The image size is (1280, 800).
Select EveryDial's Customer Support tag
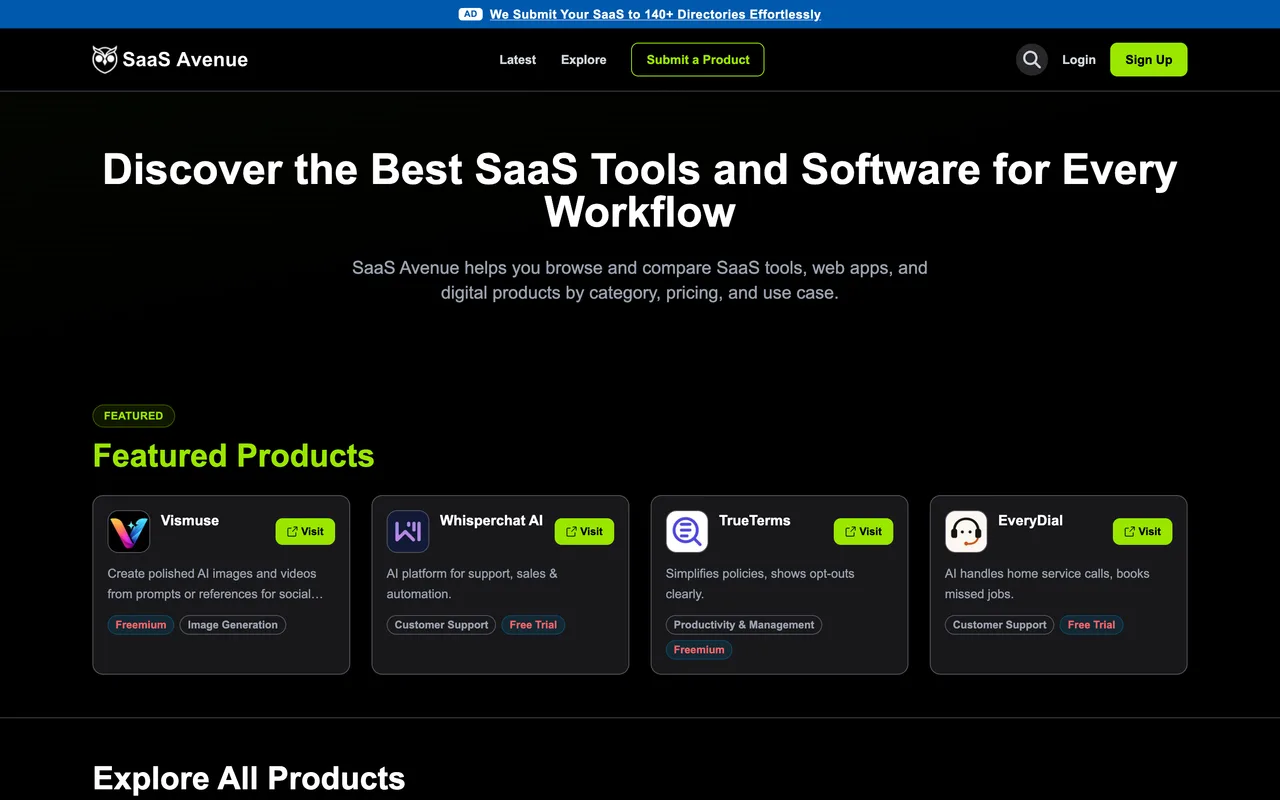pyautogui.click(x=999, y=625)
